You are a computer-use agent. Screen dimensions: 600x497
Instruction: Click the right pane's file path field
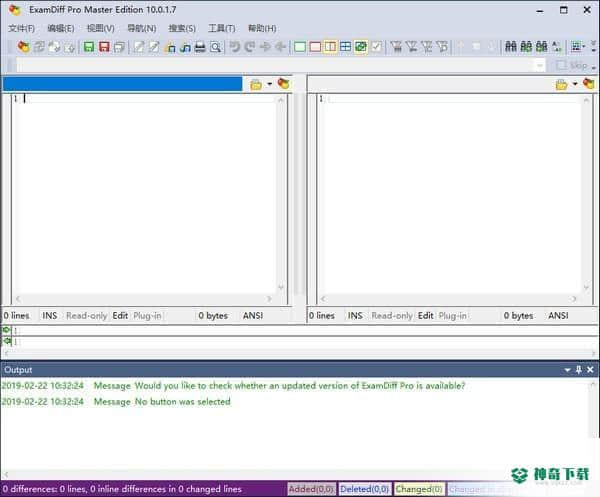[430, 84]
